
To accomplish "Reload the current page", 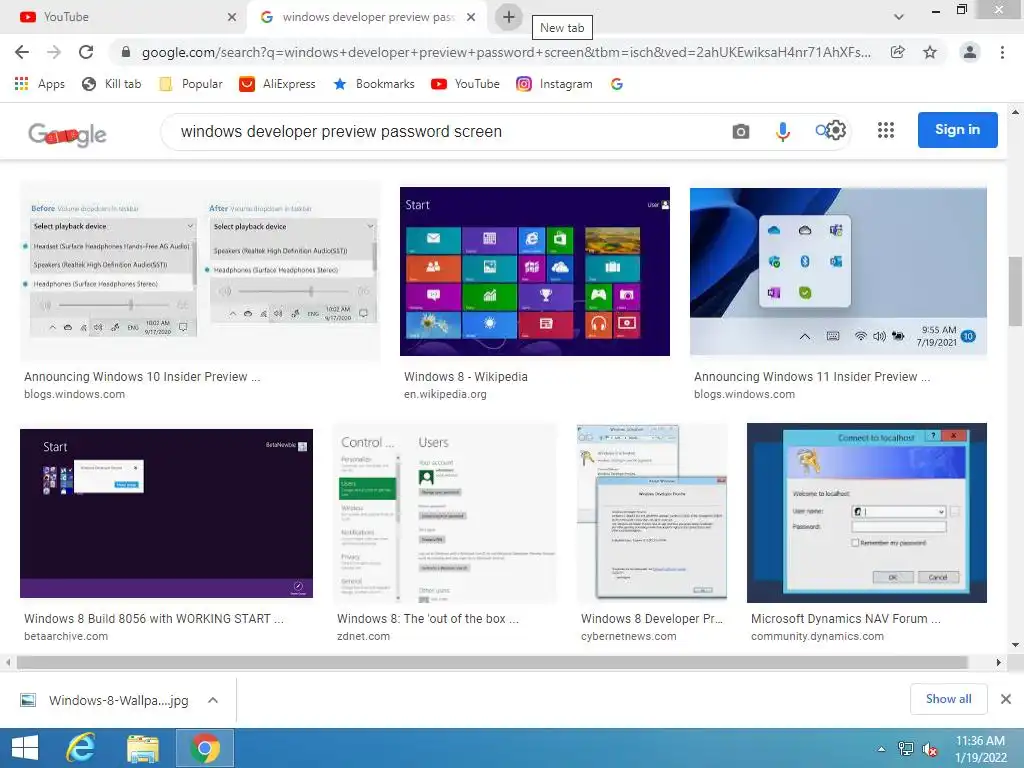I will (86, 52).
